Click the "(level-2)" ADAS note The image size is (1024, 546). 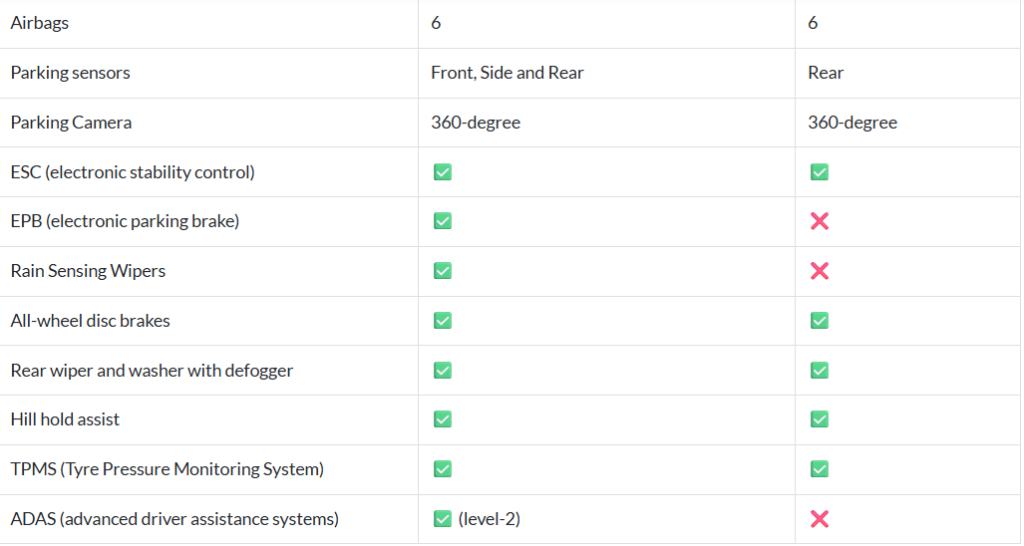(x=489, y=519)
